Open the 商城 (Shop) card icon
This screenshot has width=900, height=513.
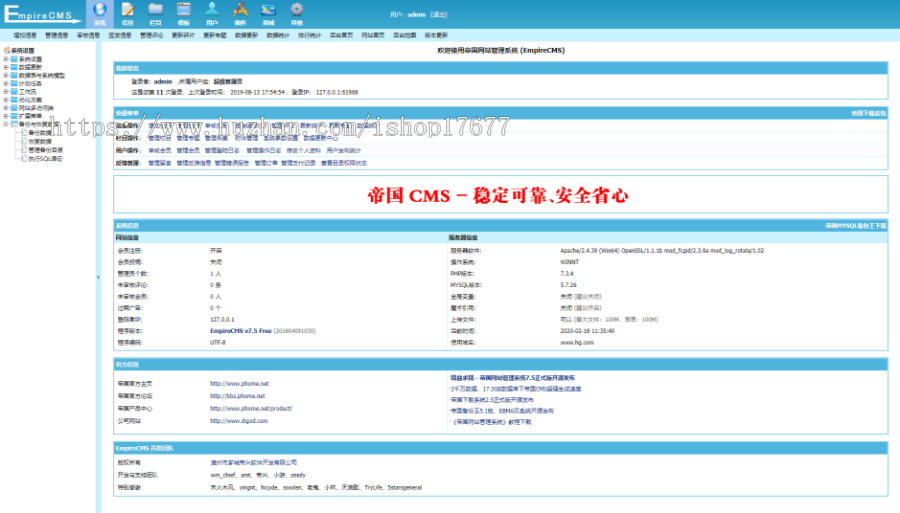tap(268, 10)
